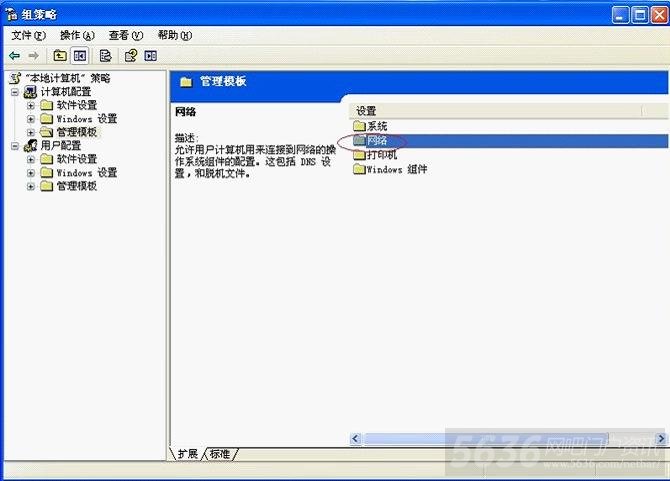
Task: Open the 查看(V) menu
Action: point(126,35)
